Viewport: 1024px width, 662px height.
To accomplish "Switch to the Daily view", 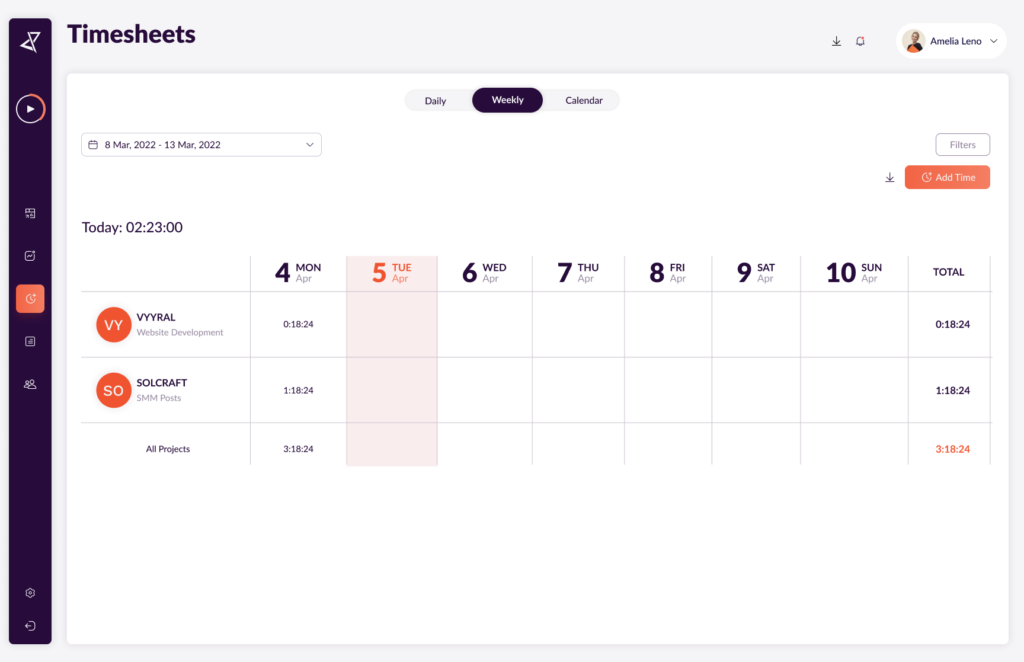I will [436, 100].
